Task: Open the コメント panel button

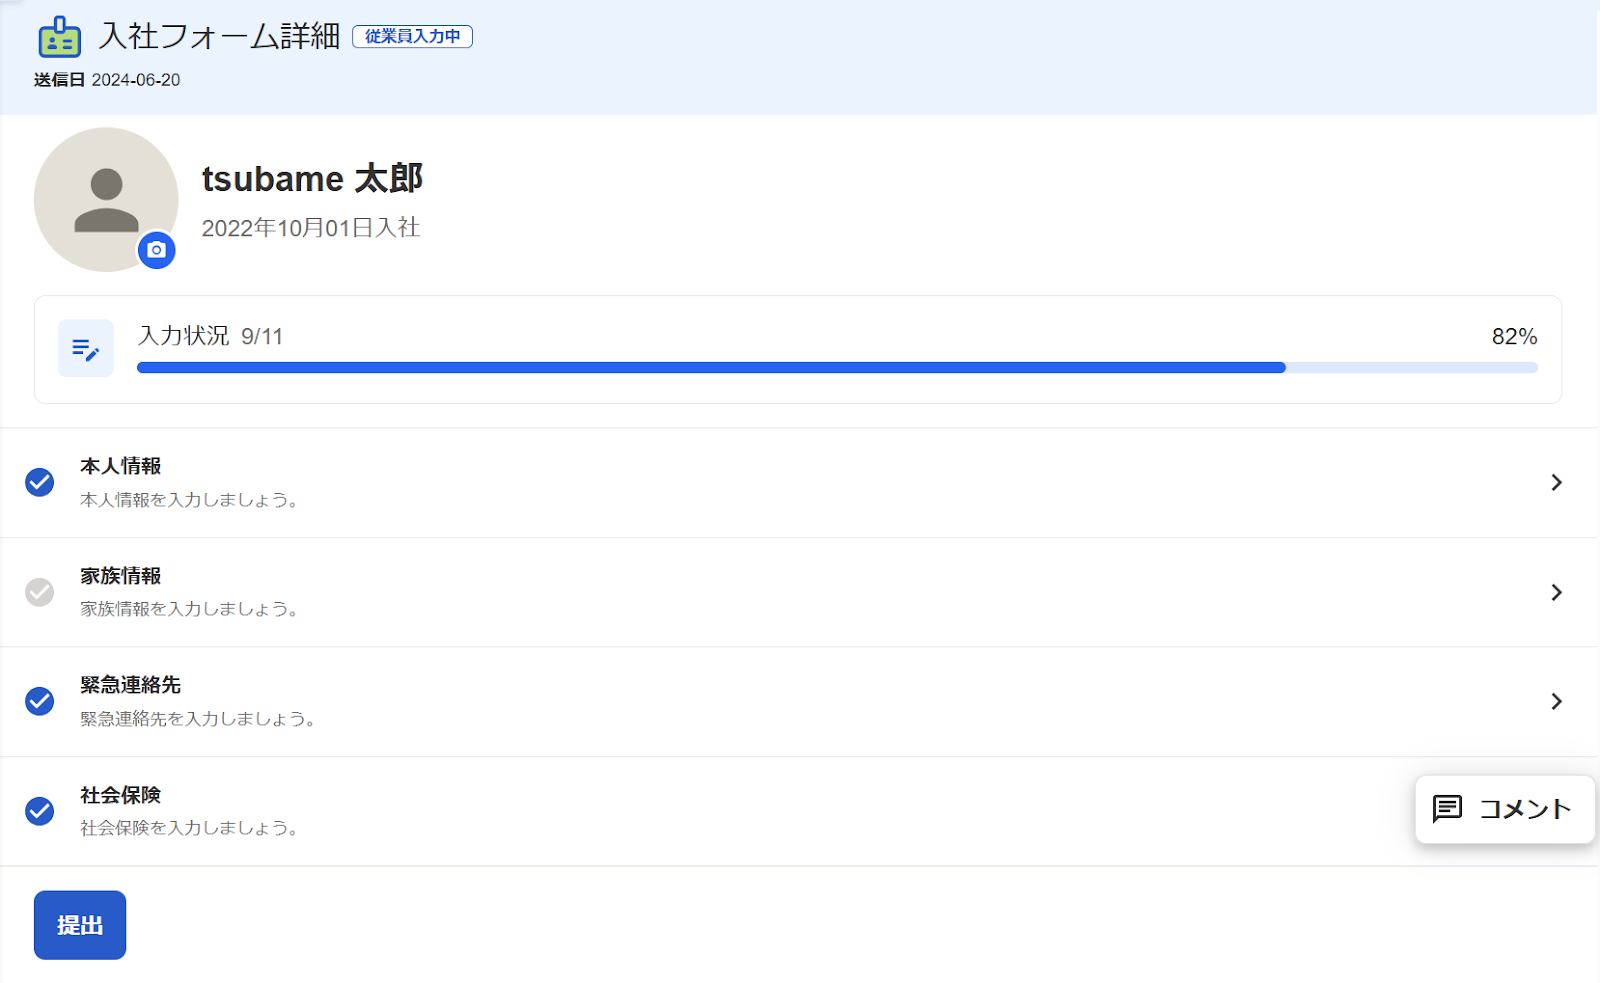Action: (1505, 809)
